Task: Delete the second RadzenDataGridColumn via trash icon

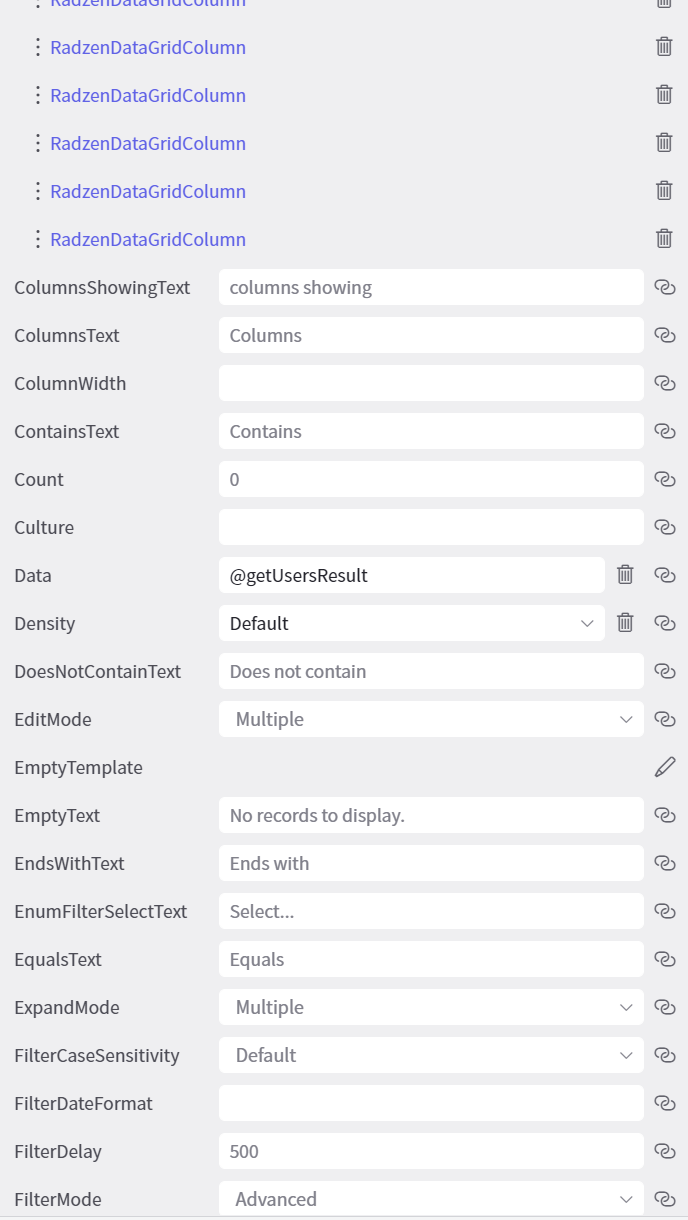Action: coord(664,47)
